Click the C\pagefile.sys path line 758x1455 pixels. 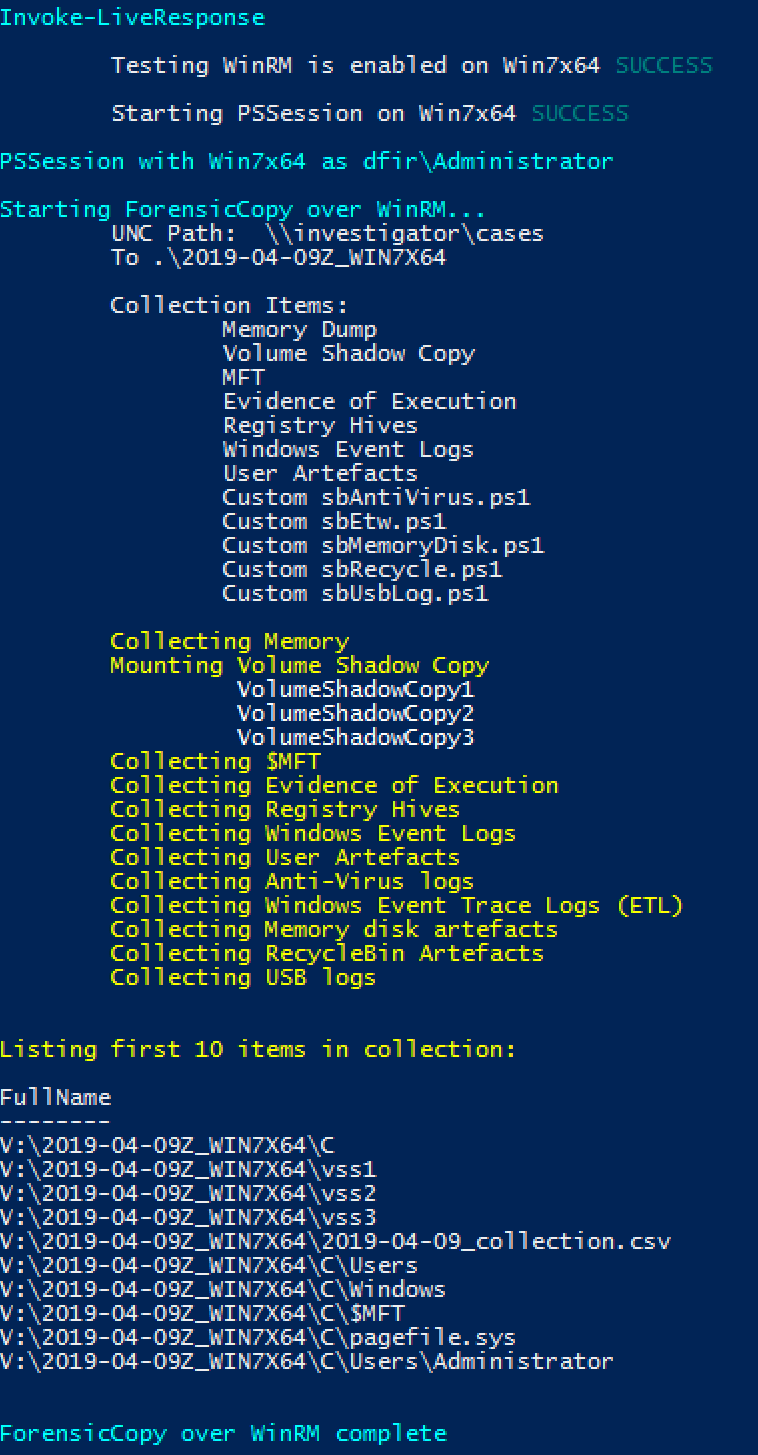258,1338
